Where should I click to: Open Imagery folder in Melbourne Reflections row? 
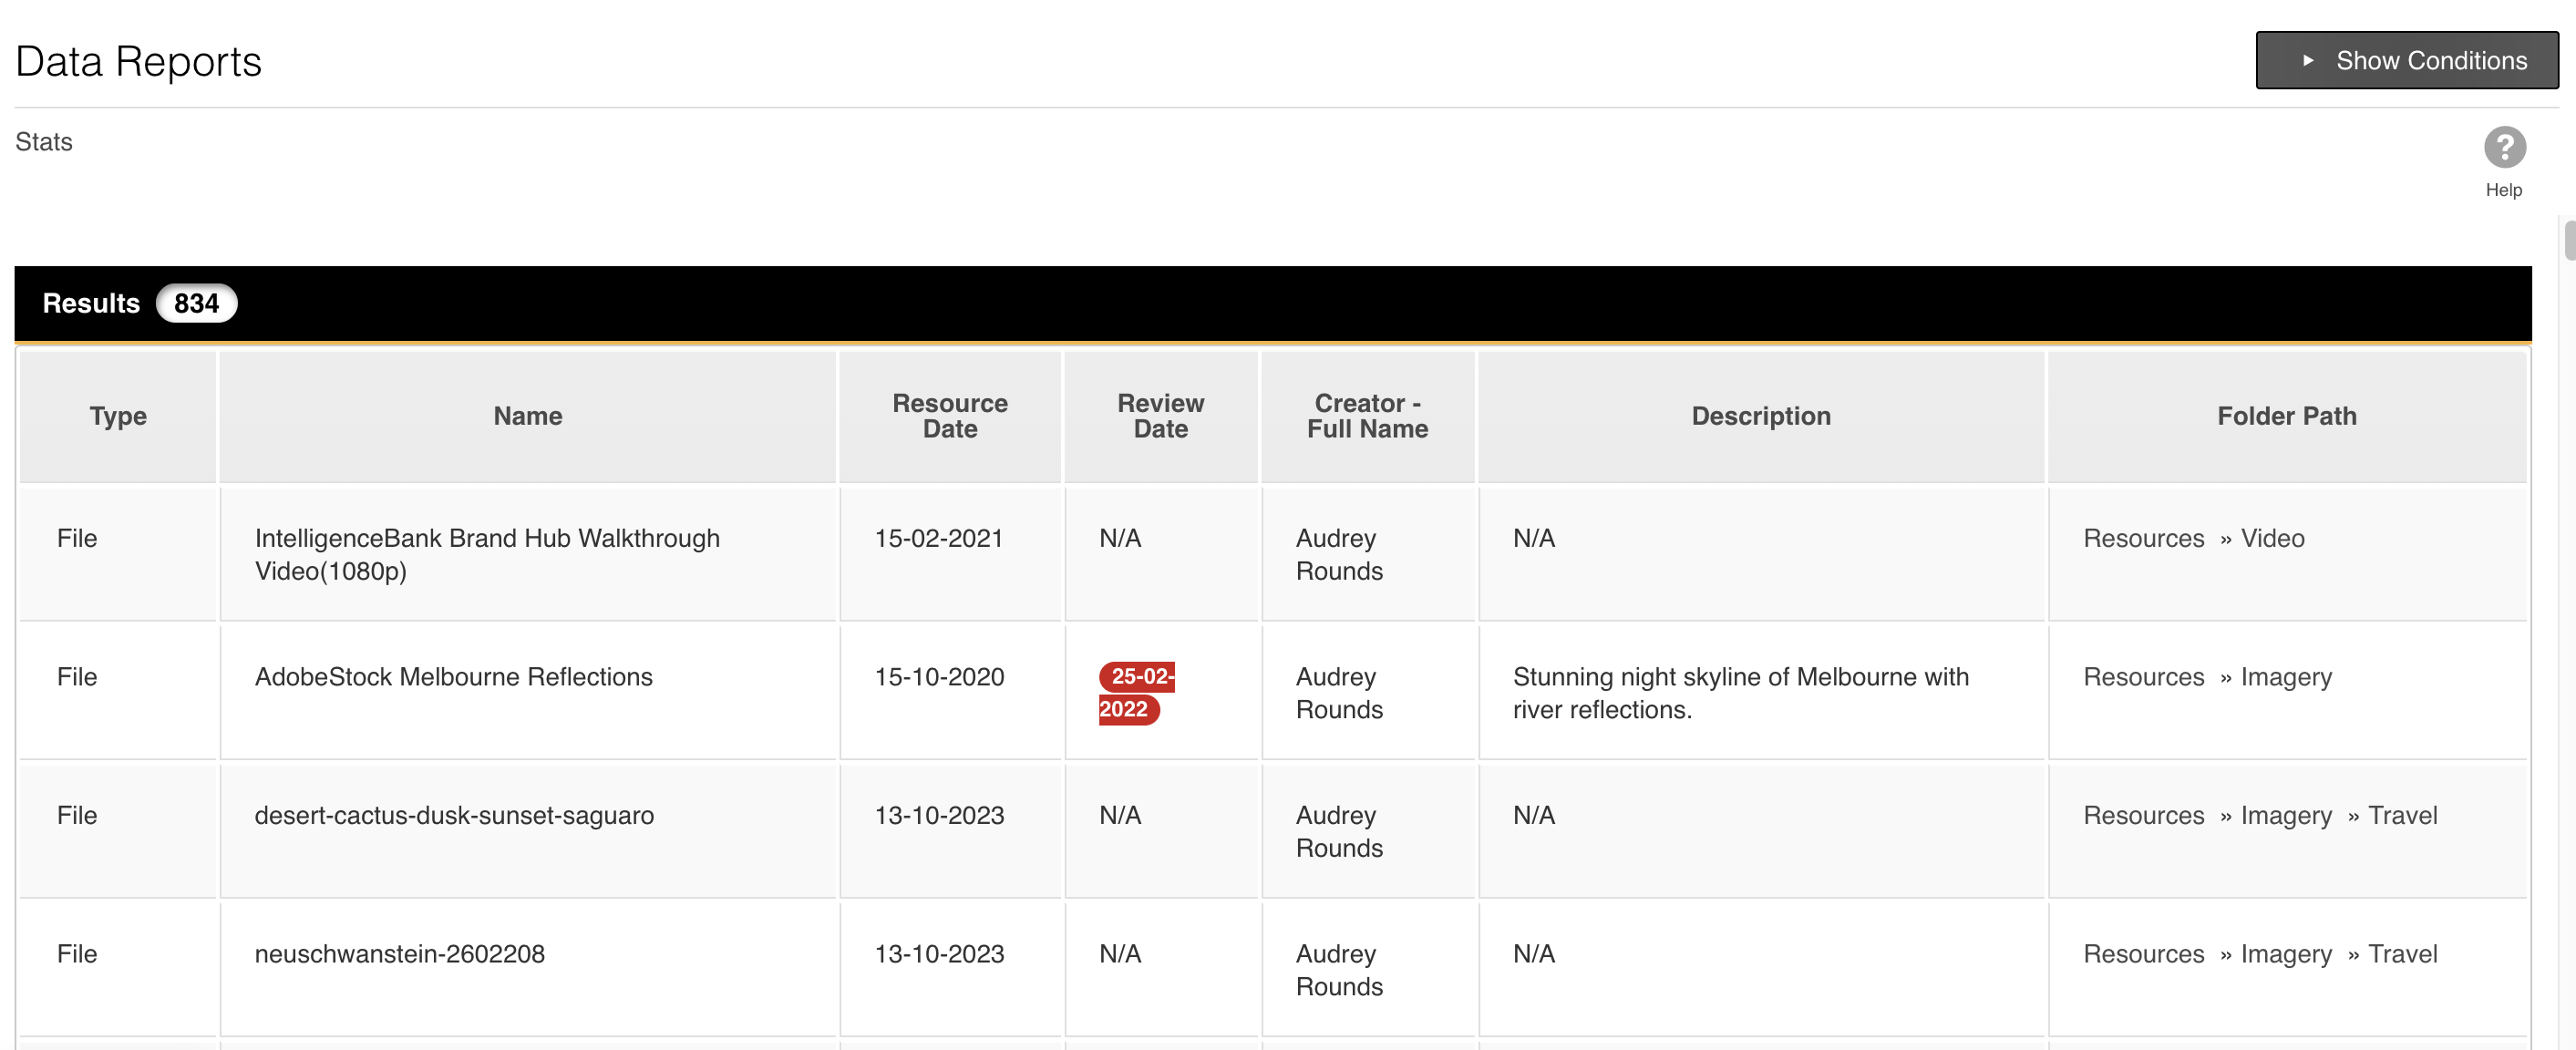click(x=2285, y=677)
